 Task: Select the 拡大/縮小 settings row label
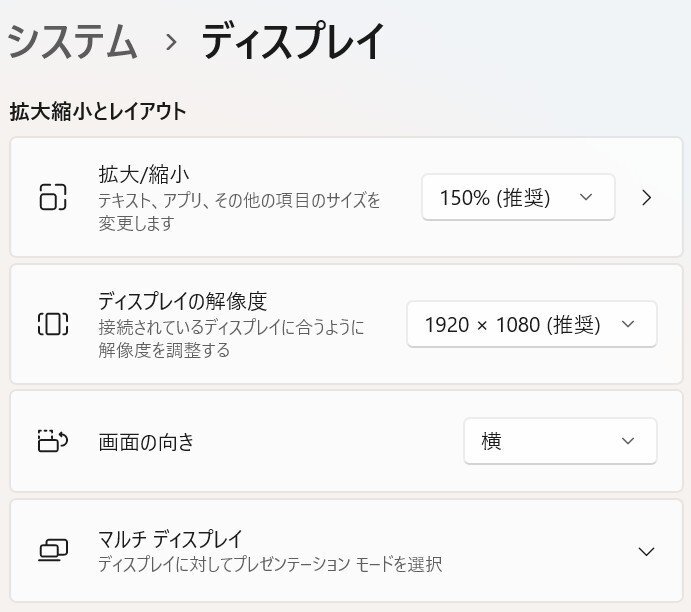click(144, 174)
